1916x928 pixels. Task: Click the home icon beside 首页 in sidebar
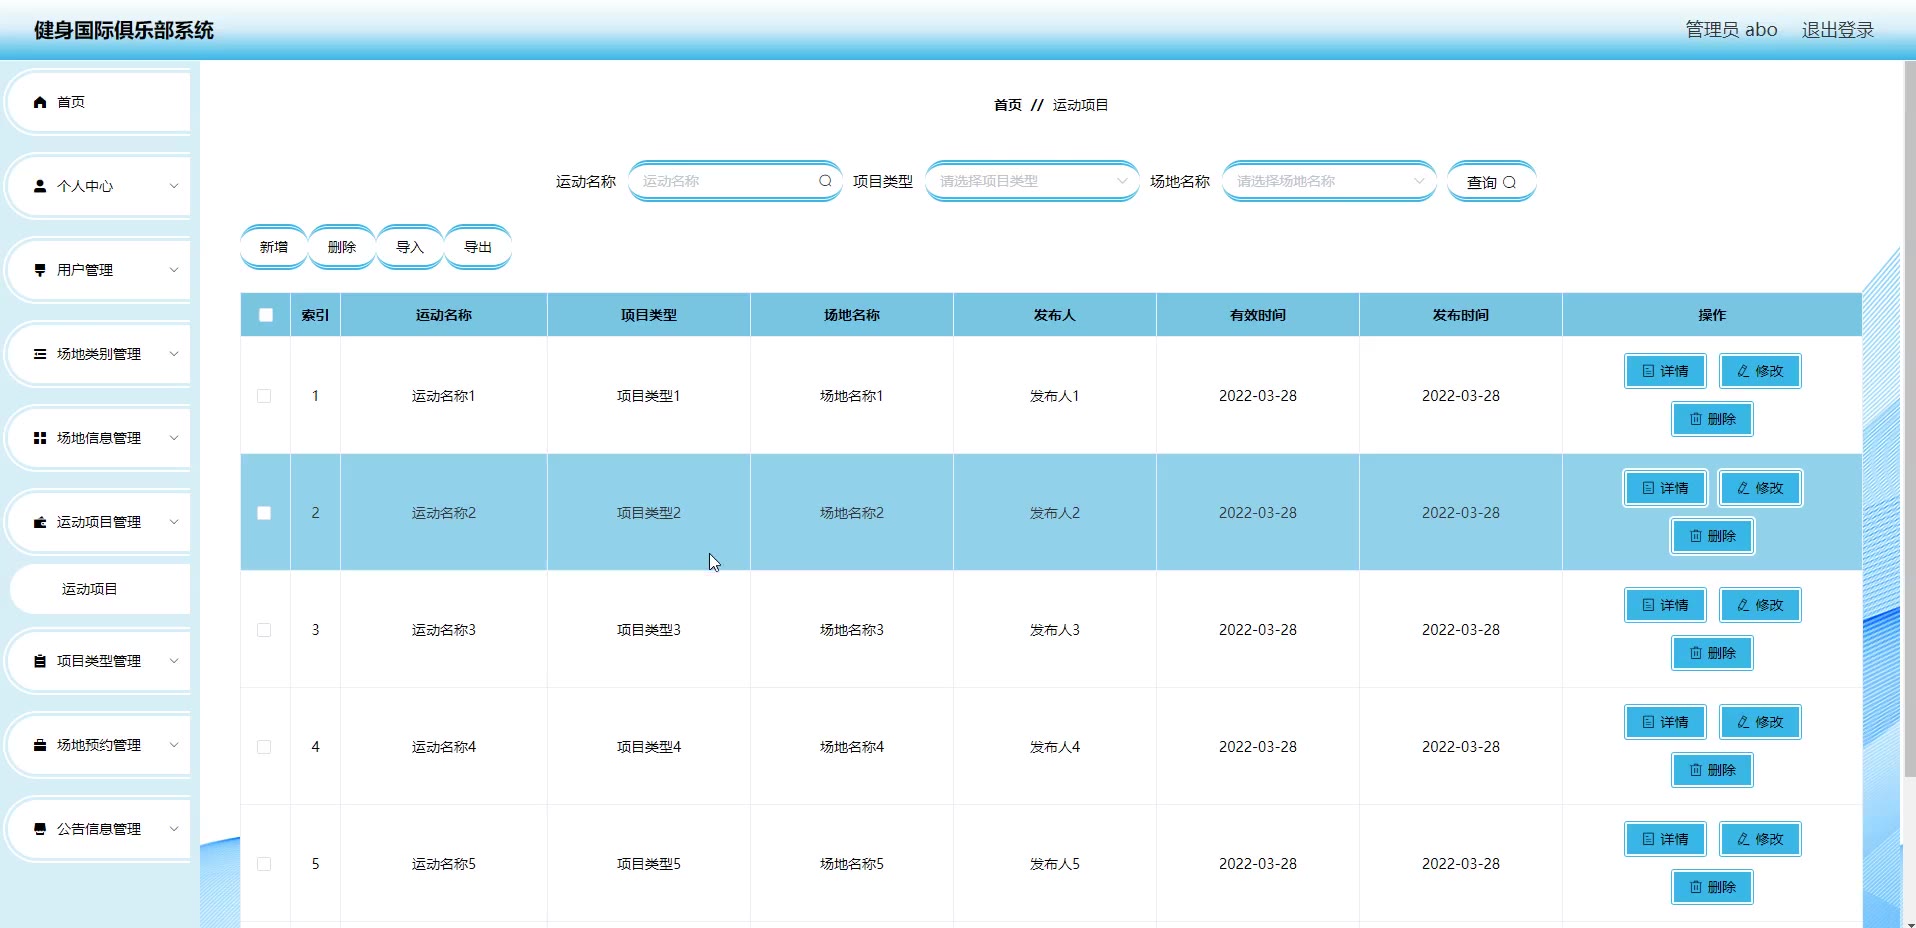point(40,102)
